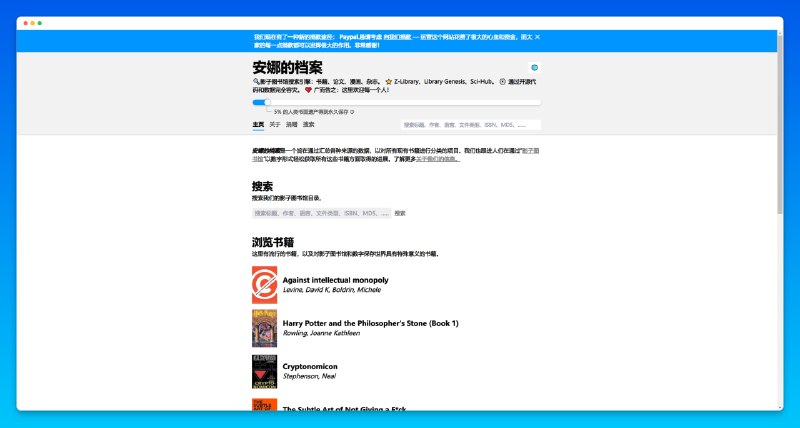Open the 影子图书馆 link in description
The height and width of the screenshot is (428, 800).
coord(531,151)
